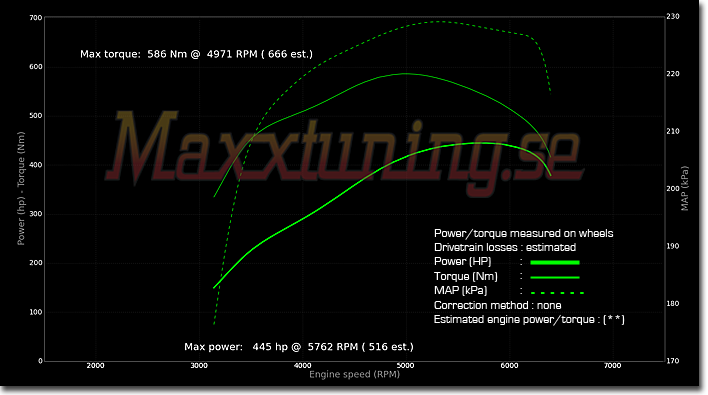
Task: Click the 400 left y-axis tick label
Action: click(36, 165)
